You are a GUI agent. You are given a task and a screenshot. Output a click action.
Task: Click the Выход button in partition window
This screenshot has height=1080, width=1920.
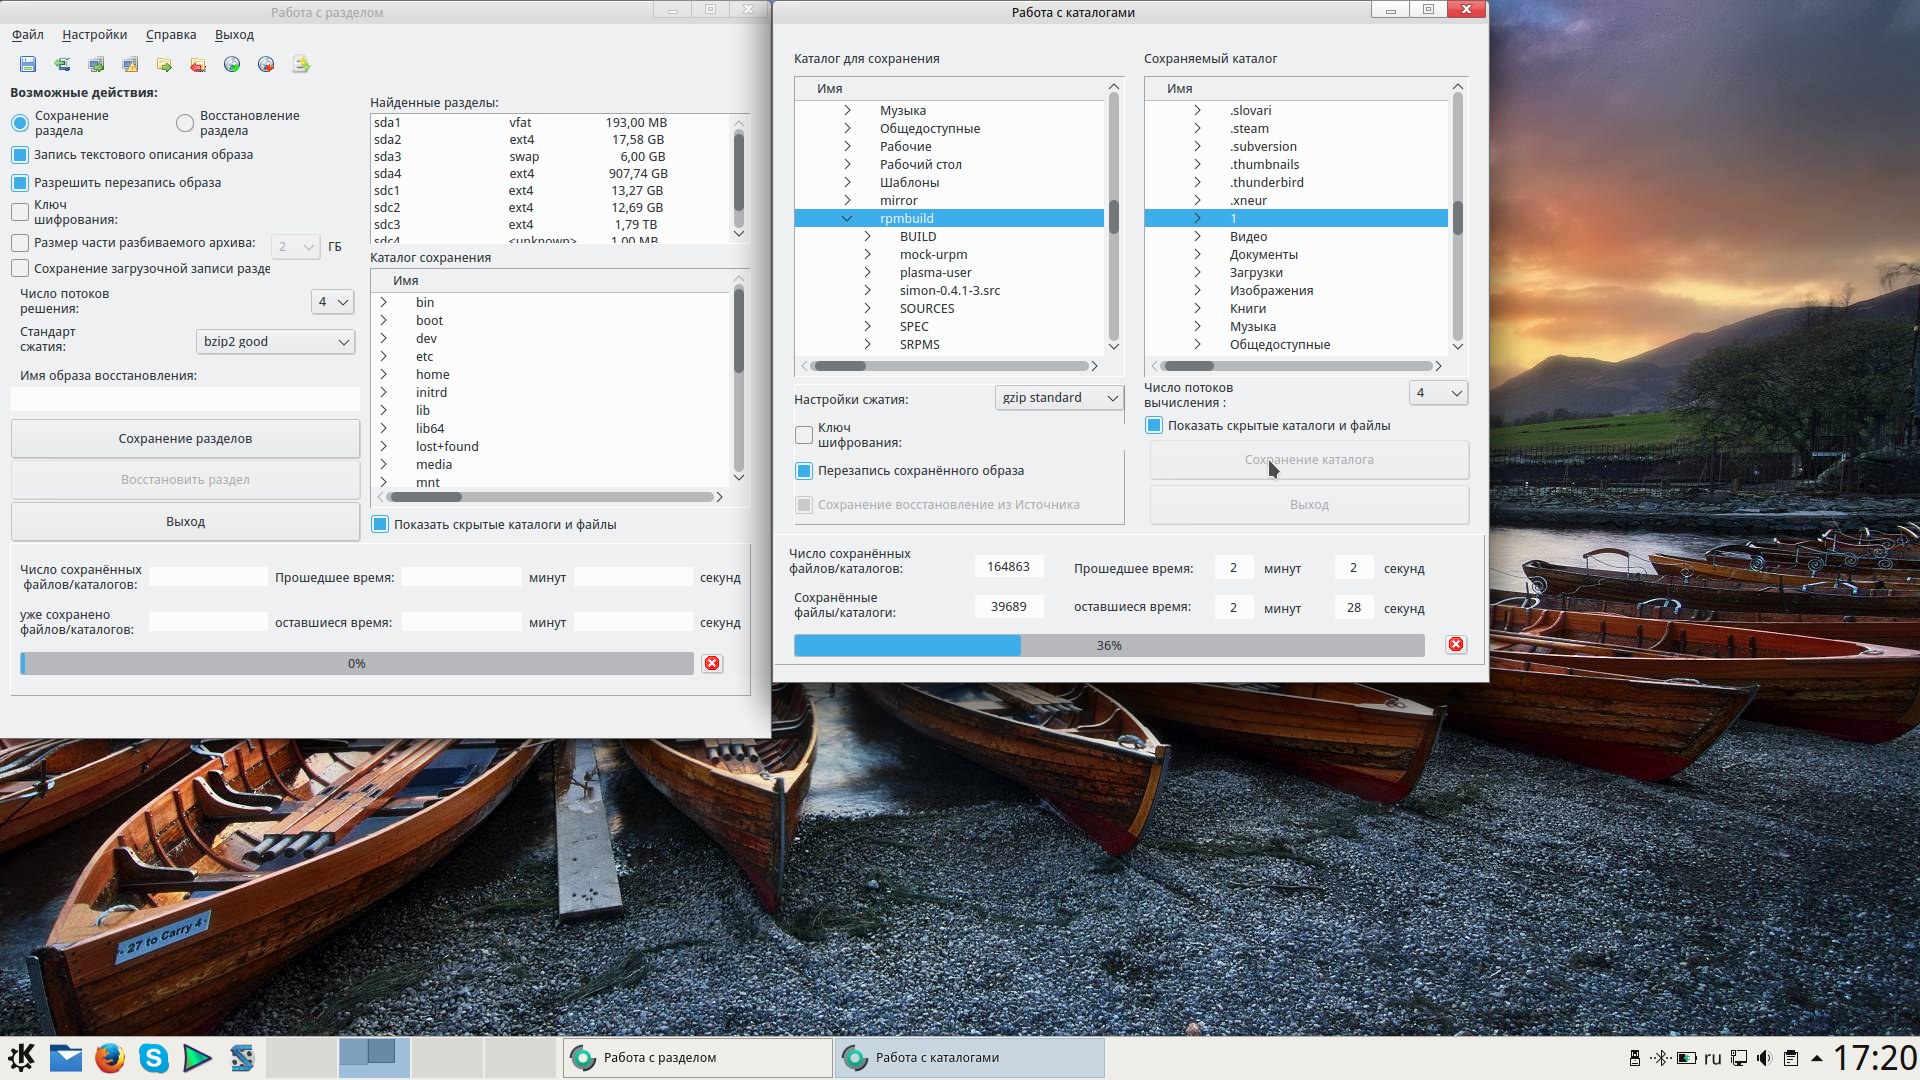pyautogui.click(x=185, y=522)
